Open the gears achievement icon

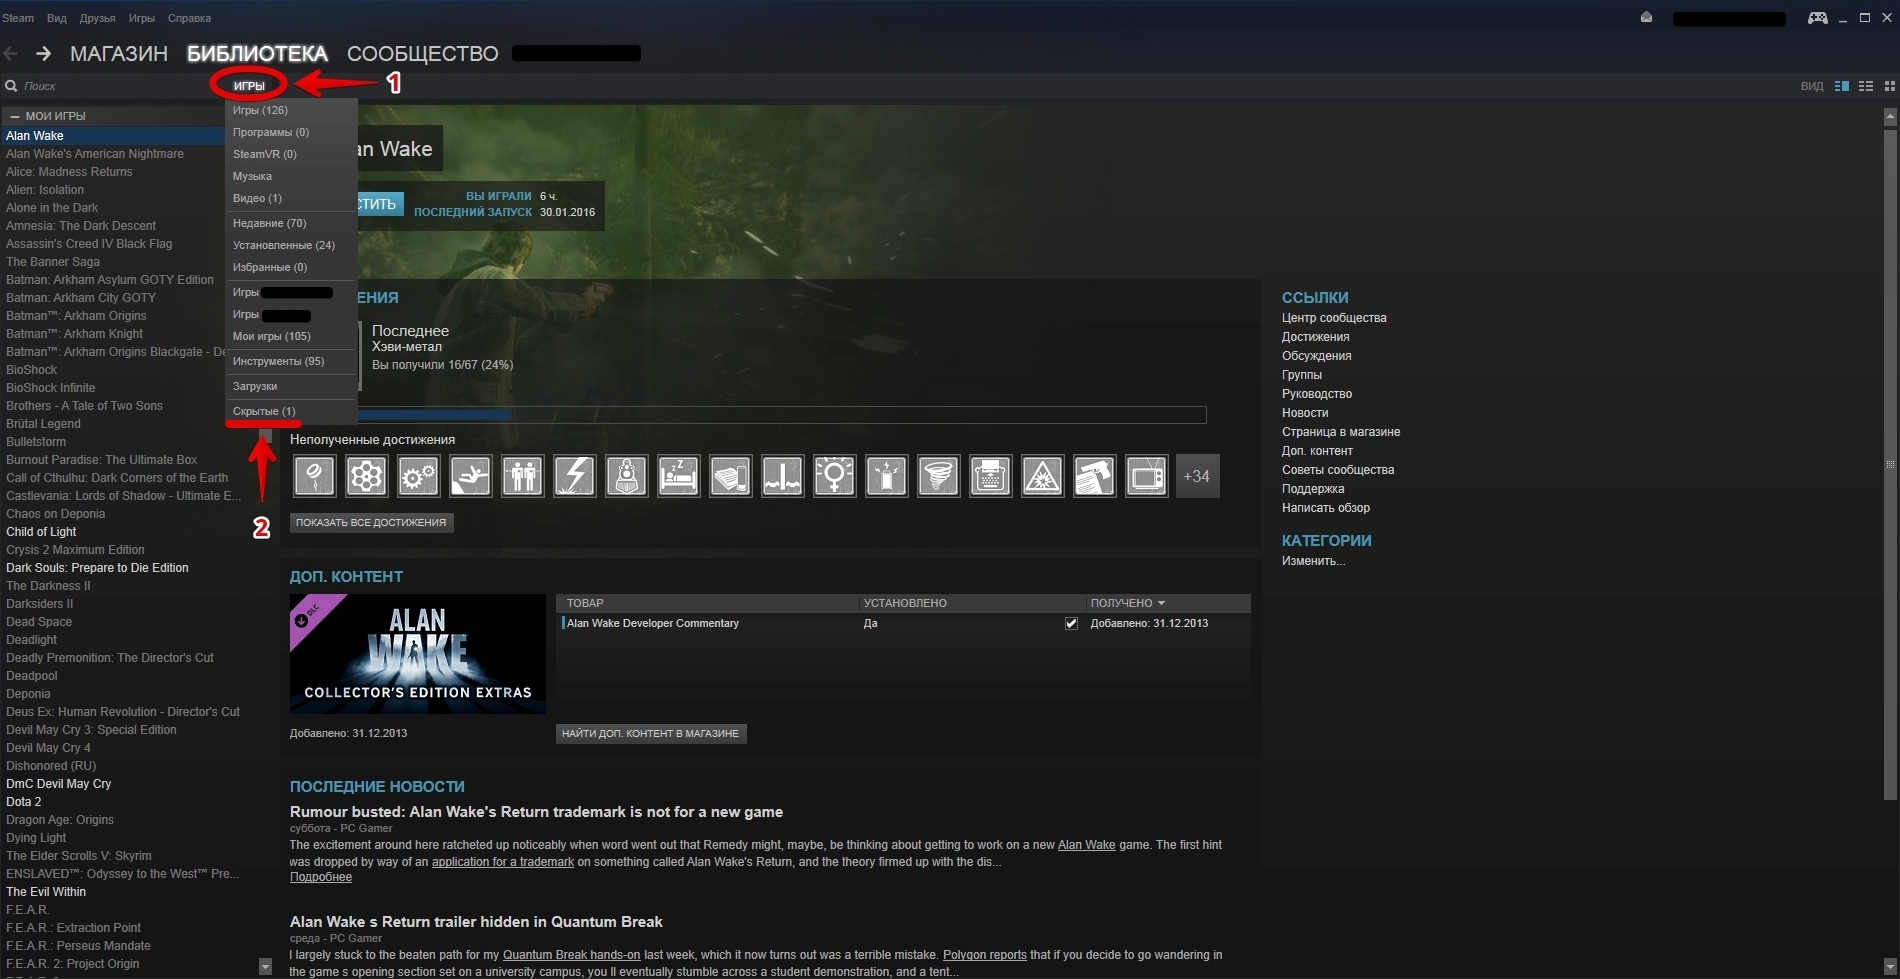click(418, 476)
